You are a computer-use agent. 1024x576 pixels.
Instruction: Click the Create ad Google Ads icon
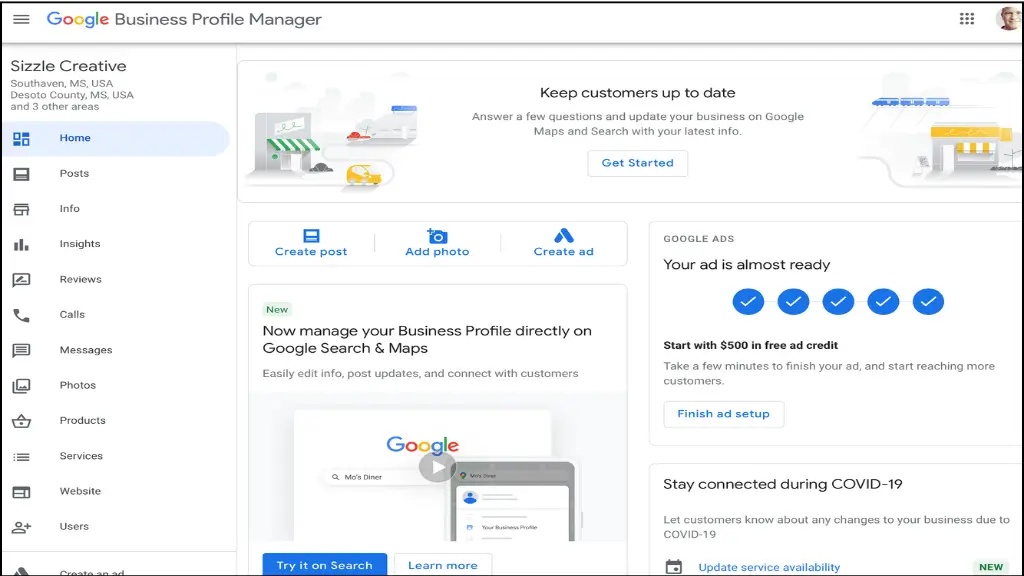point(564,235)
